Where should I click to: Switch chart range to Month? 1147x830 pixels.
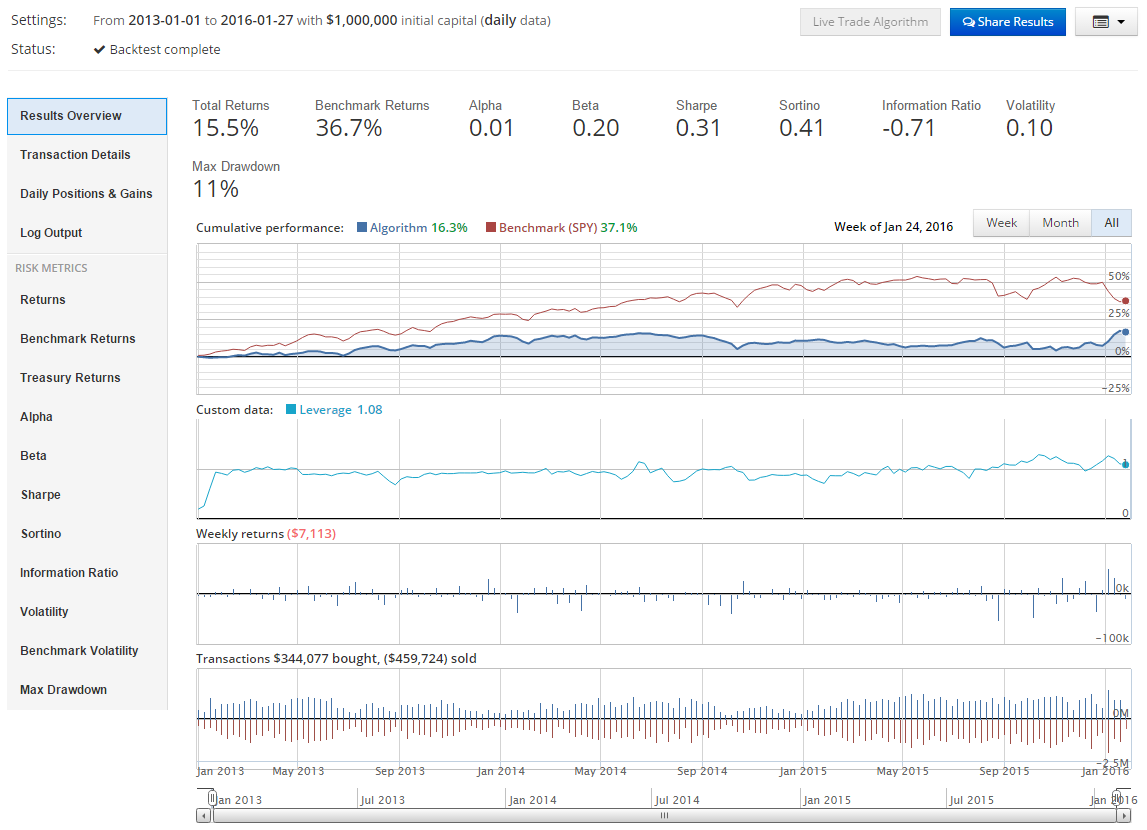pyautogui.click(x=1060, y=223)
